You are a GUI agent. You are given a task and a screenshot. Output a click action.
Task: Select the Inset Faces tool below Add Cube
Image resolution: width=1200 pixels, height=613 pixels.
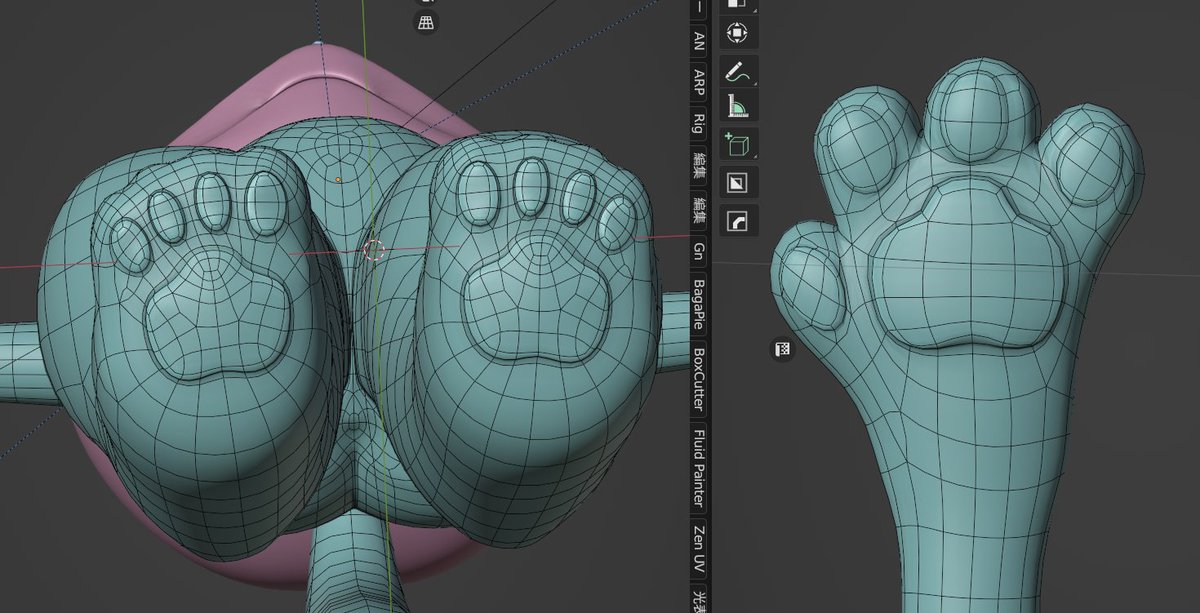(x=738, y=183)
